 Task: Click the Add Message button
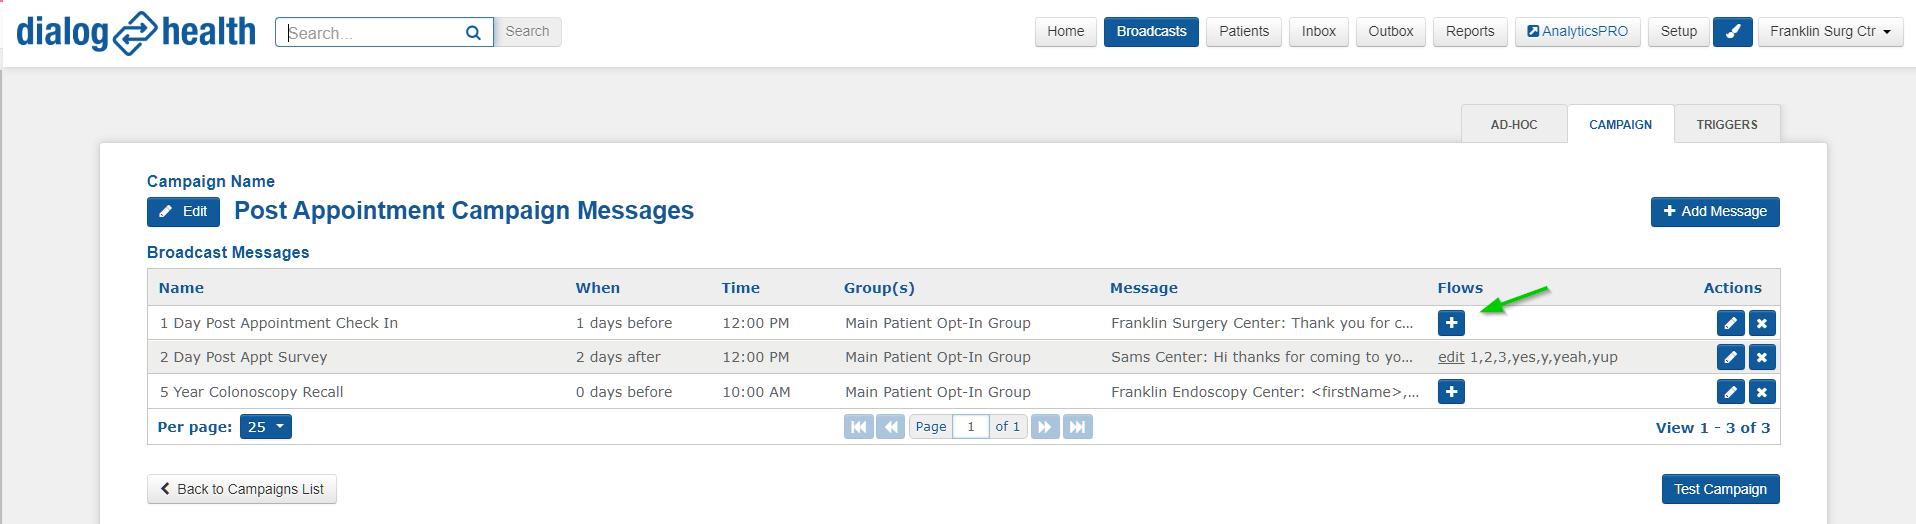tap(1715, 212)
